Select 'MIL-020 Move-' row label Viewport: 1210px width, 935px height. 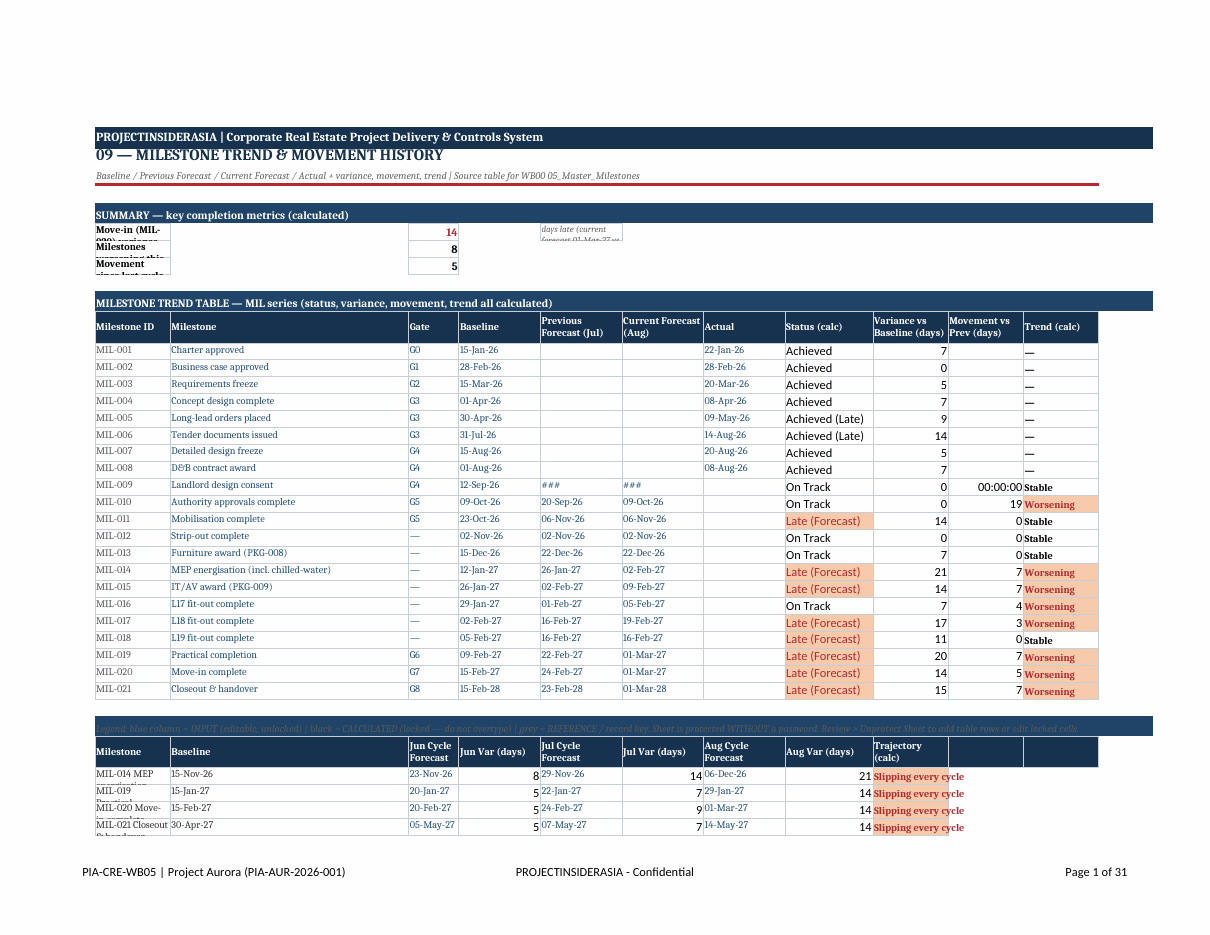click(x=132, y=809)
